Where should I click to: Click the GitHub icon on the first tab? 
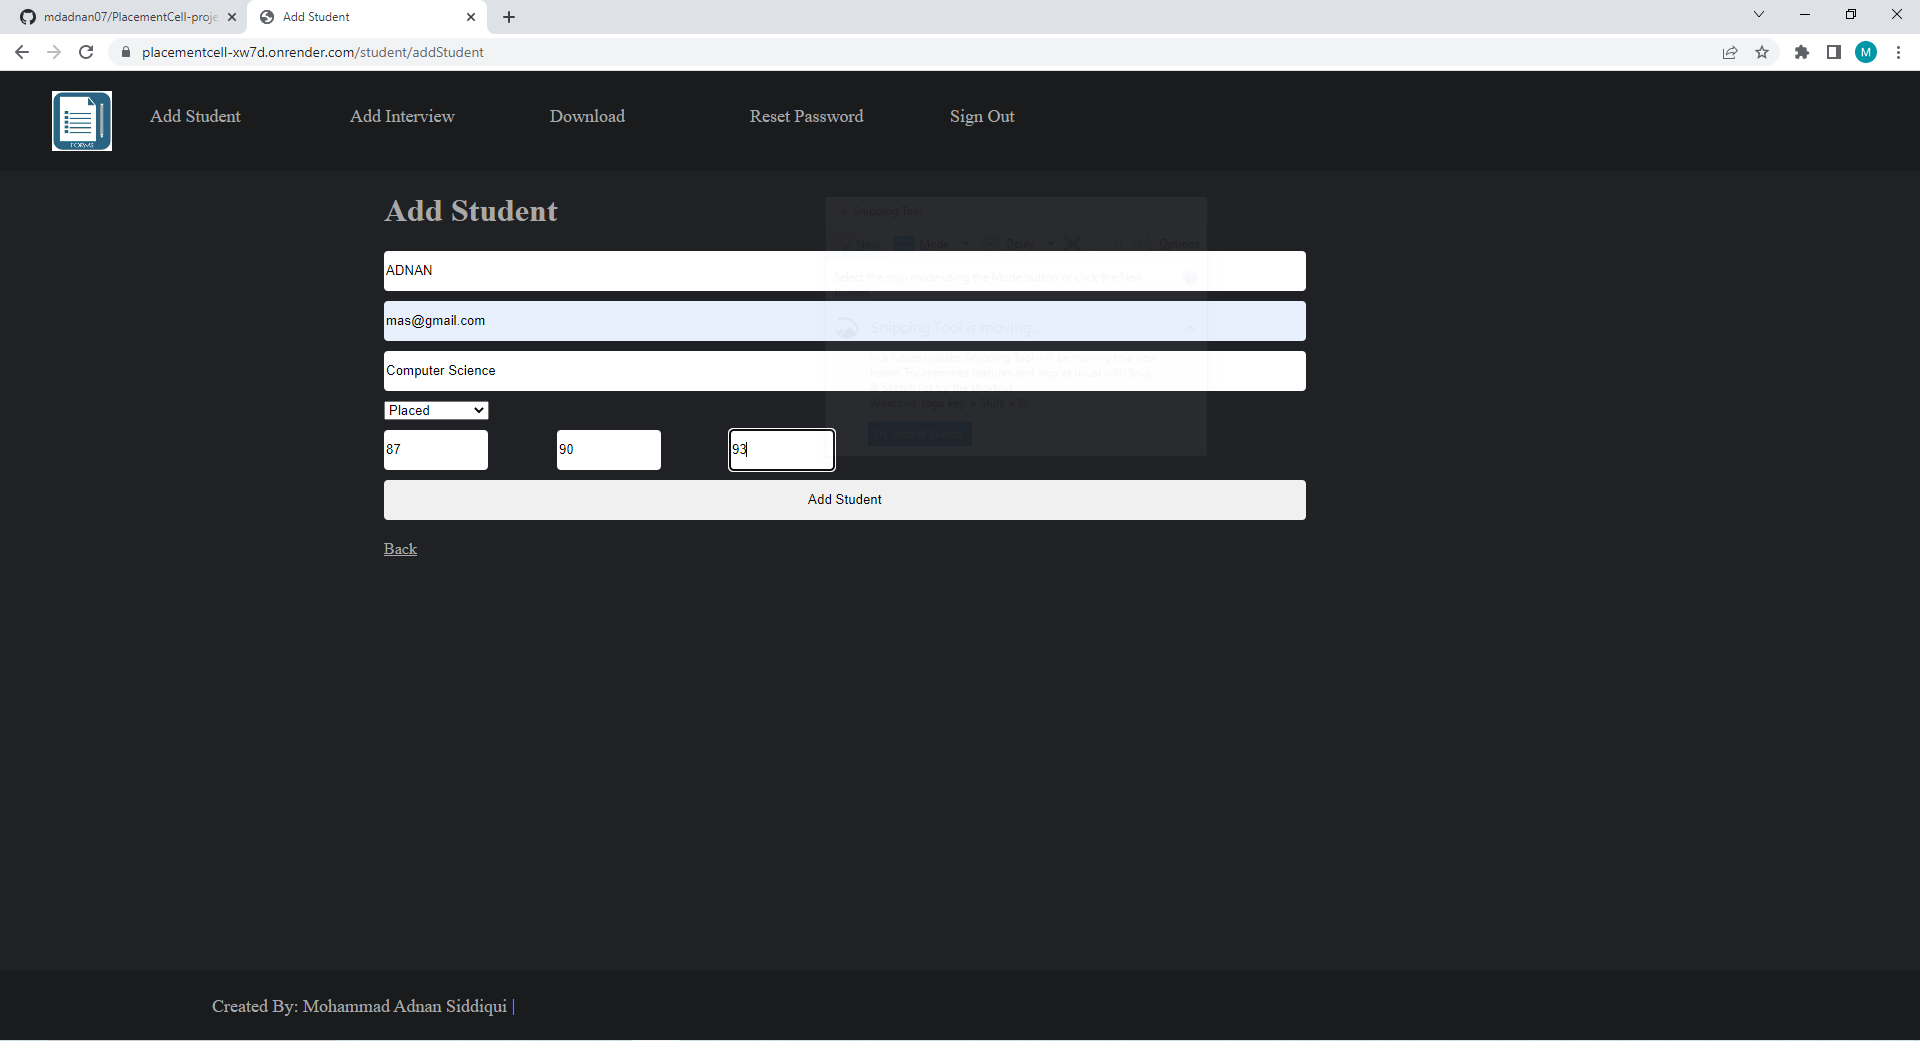click(x=27, y=16)
